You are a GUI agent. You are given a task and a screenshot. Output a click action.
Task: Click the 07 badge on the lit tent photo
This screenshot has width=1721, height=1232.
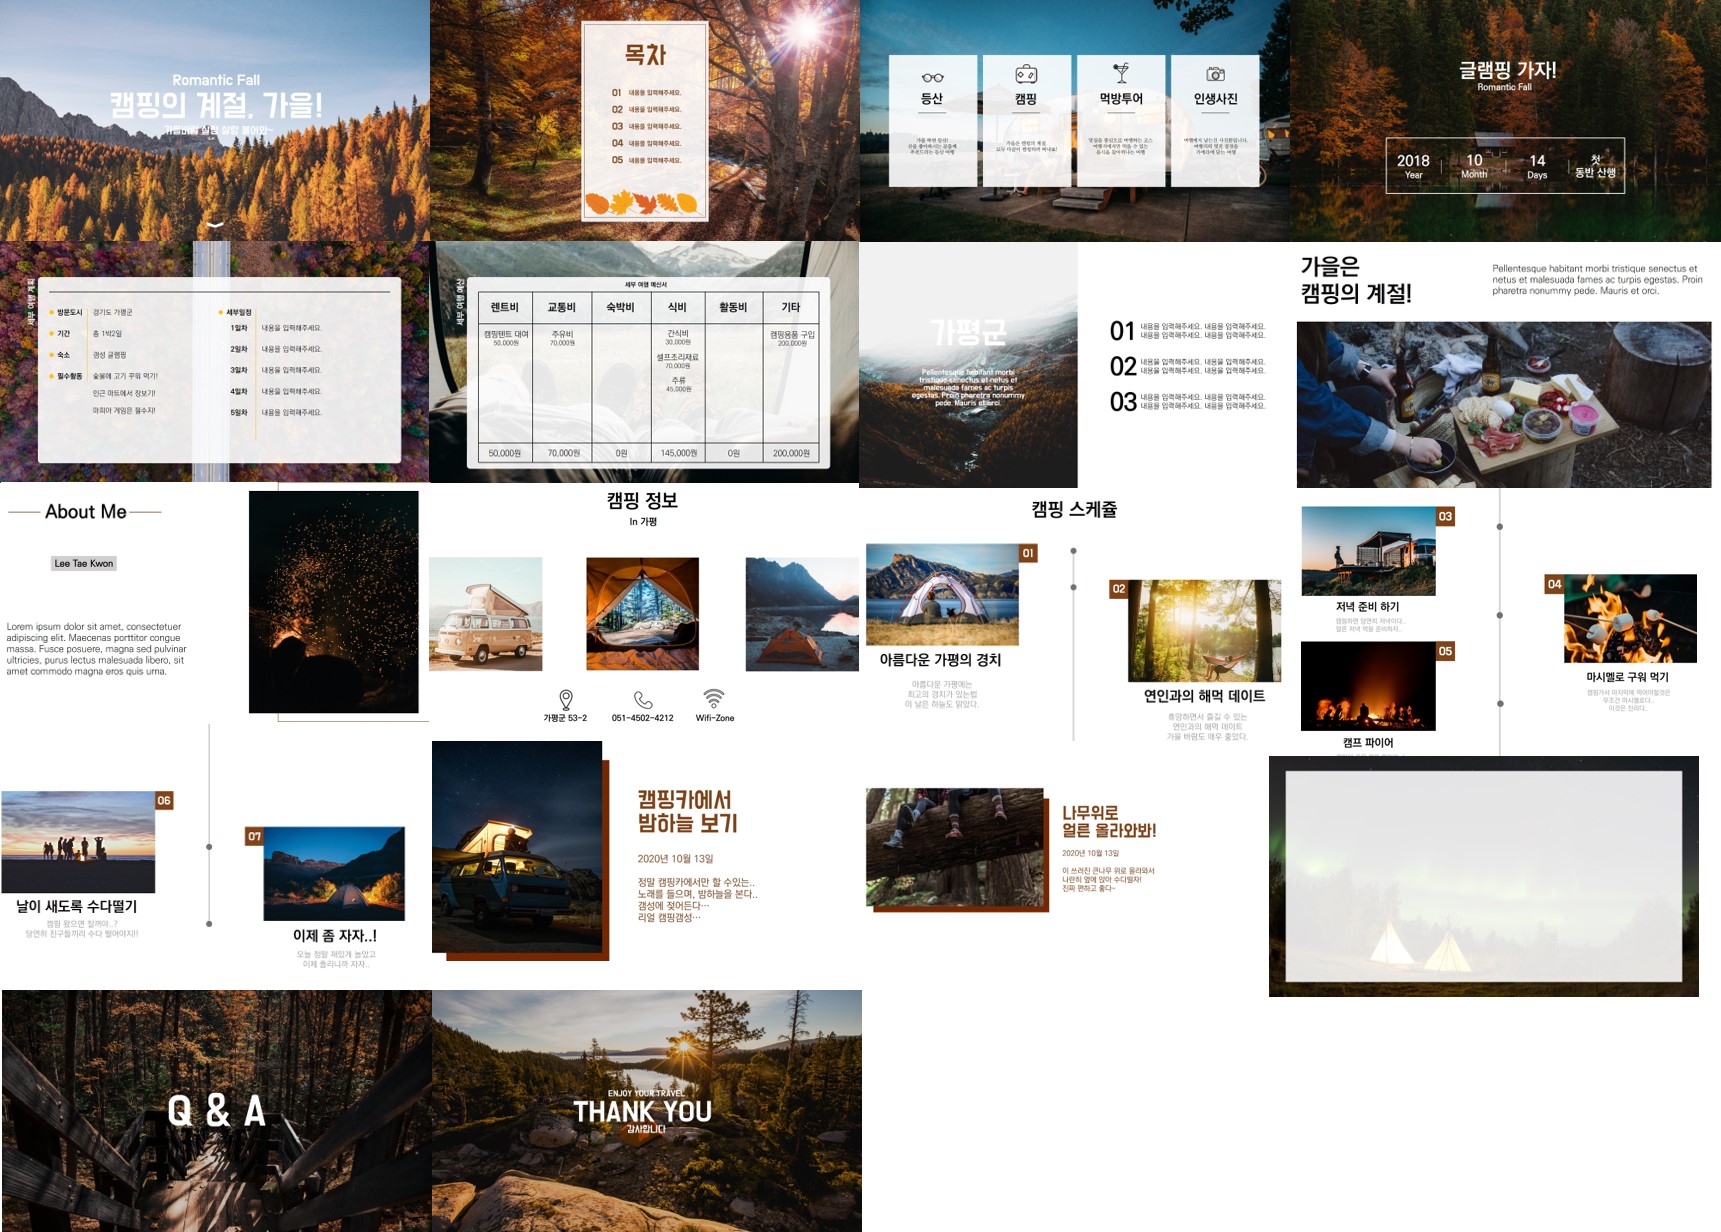[x=254, y=836]
